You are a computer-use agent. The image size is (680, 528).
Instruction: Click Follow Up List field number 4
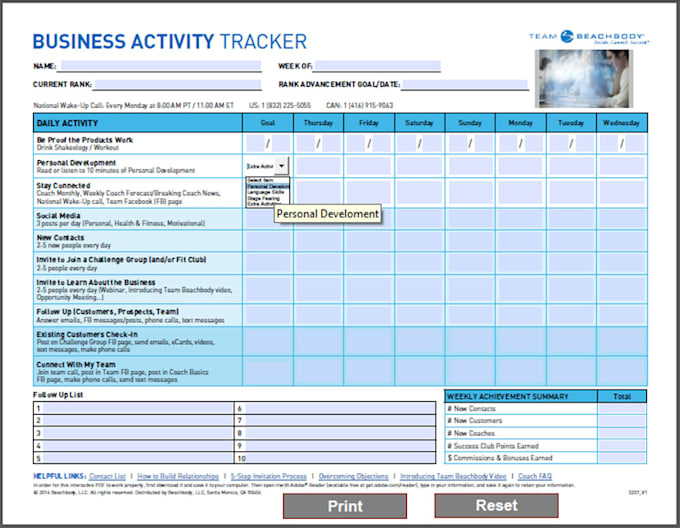click(x=138, y=446)
